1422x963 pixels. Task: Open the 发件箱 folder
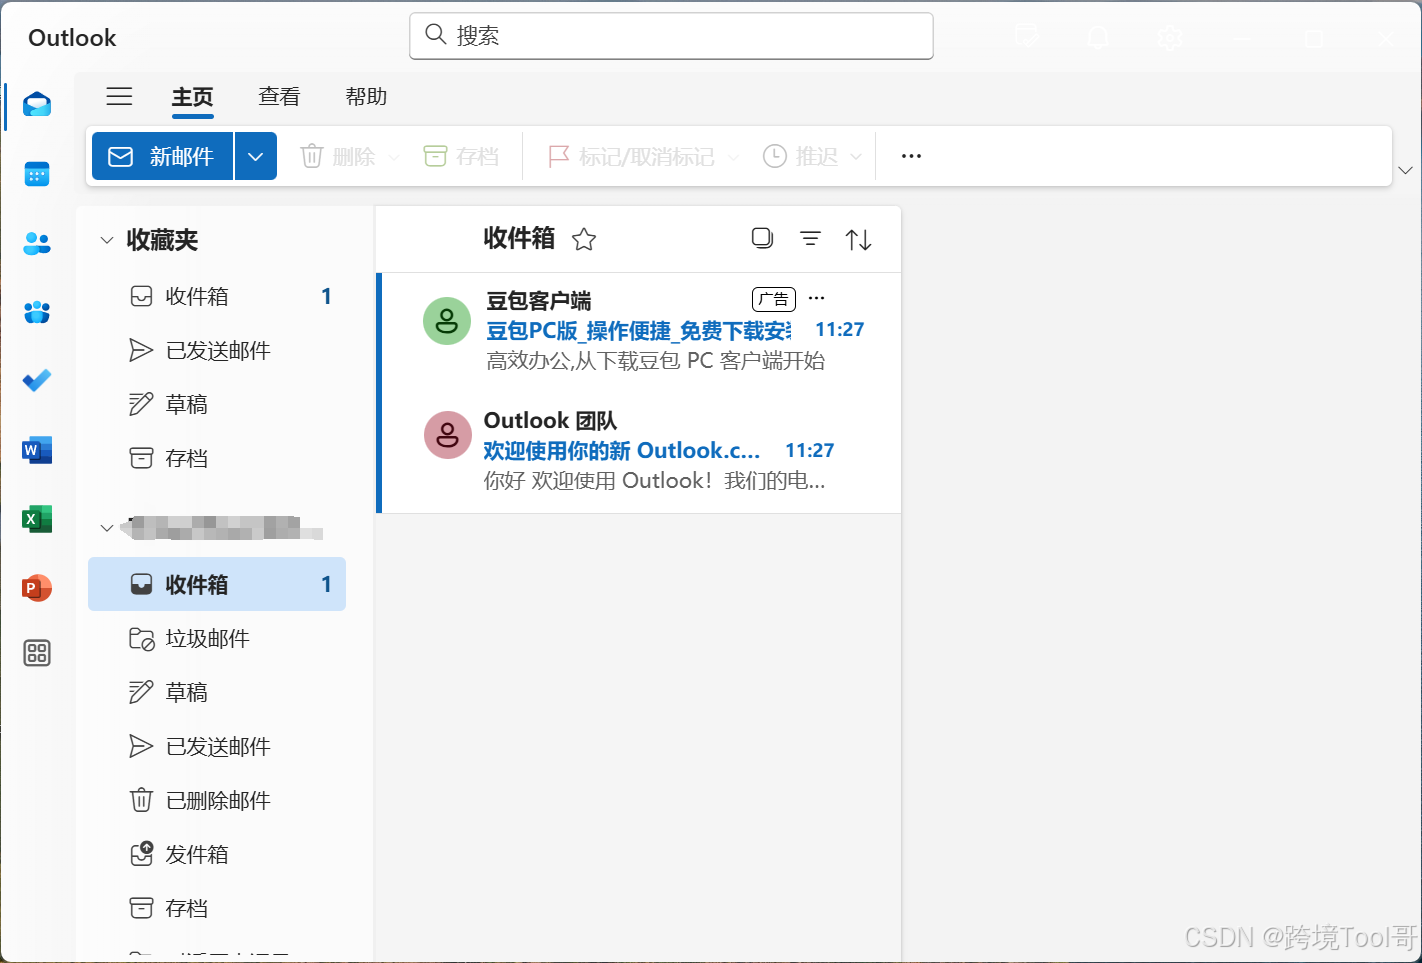217,854
